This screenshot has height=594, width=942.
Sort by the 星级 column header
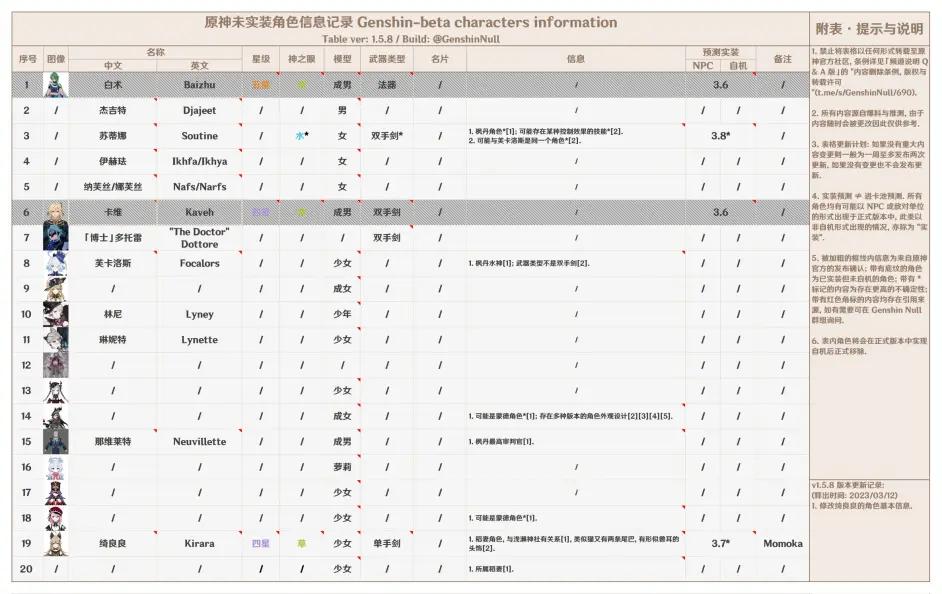click(x=261, y=58)
